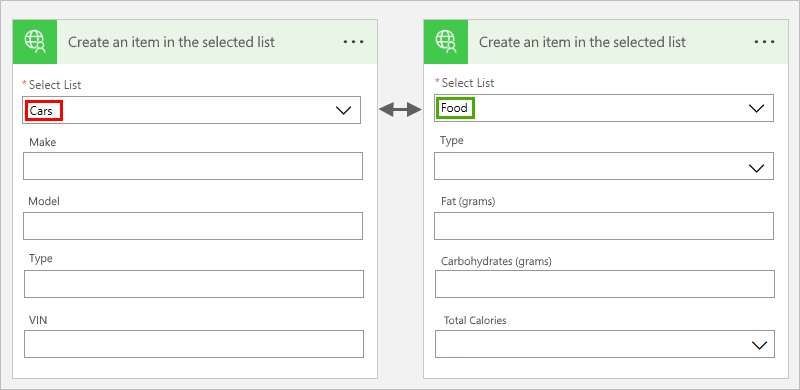The width and height of the screenshot is (800, 390).
Task: Click the Food card title header
Action: point(582,42)
